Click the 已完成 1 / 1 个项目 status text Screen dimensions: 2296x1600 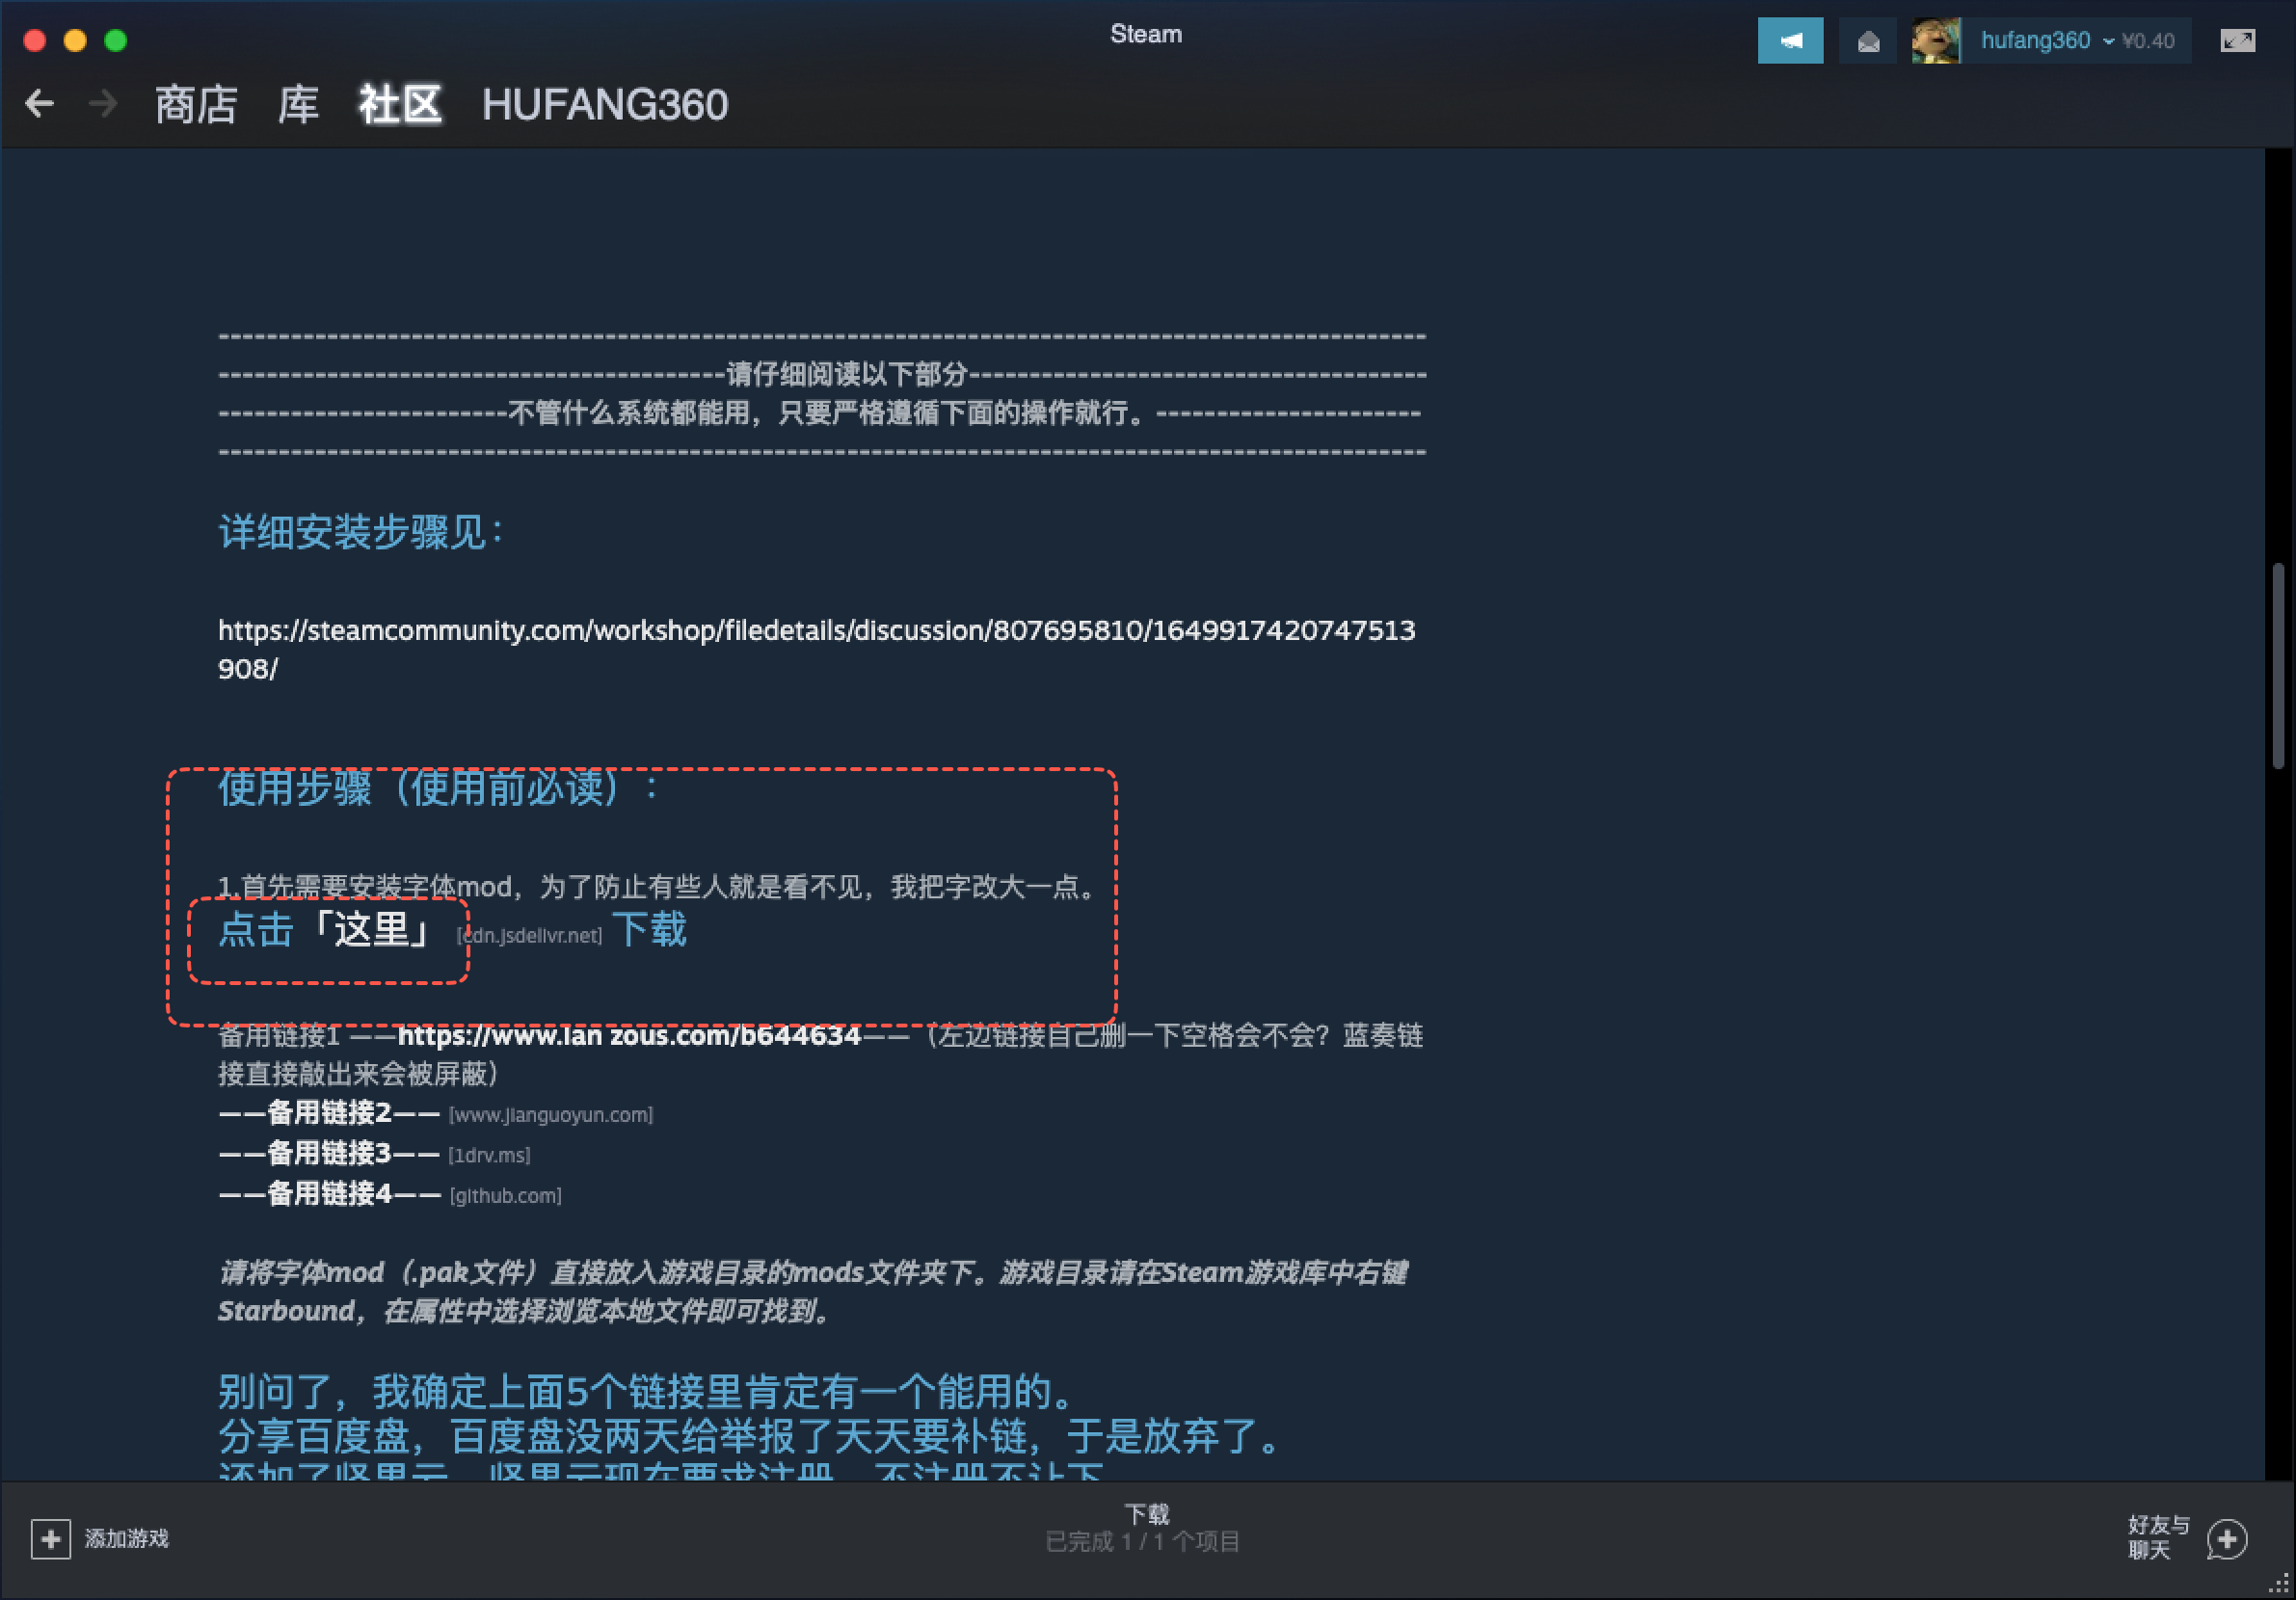click(x=1143, y=1542)
